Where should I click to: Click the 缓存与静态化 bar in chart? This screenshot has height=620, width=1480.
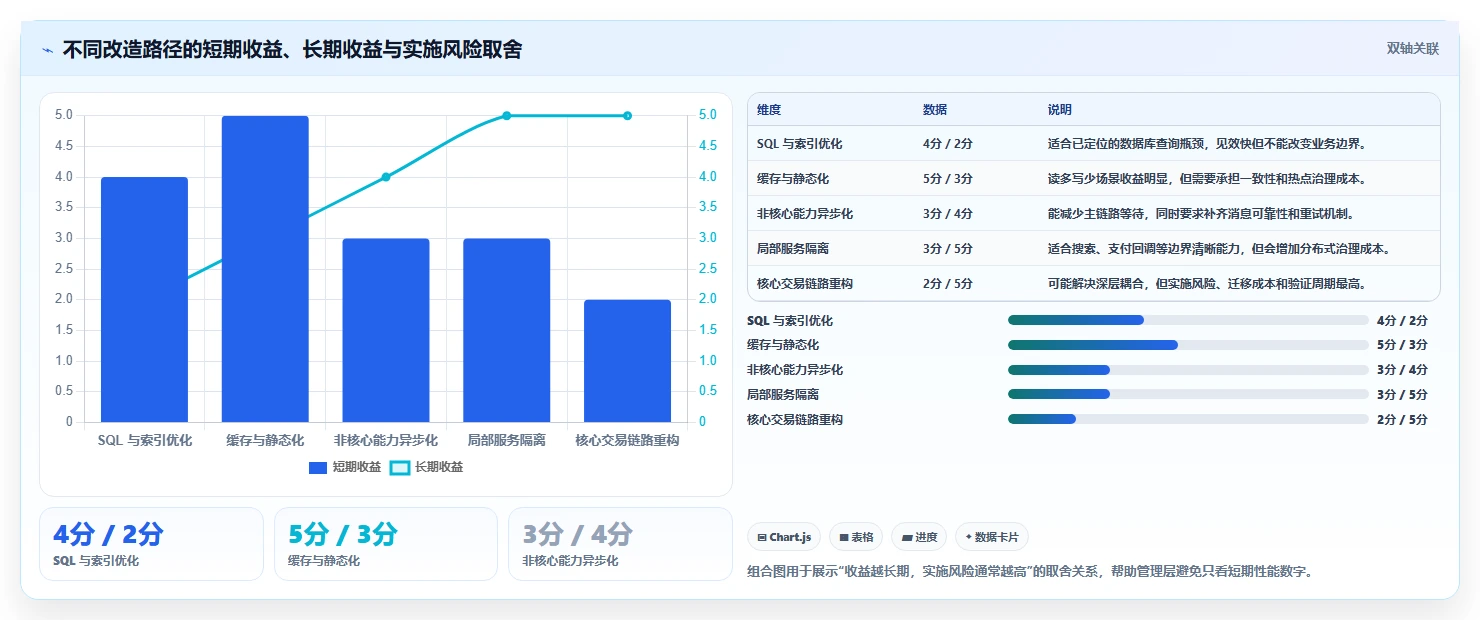click(265, 269)
